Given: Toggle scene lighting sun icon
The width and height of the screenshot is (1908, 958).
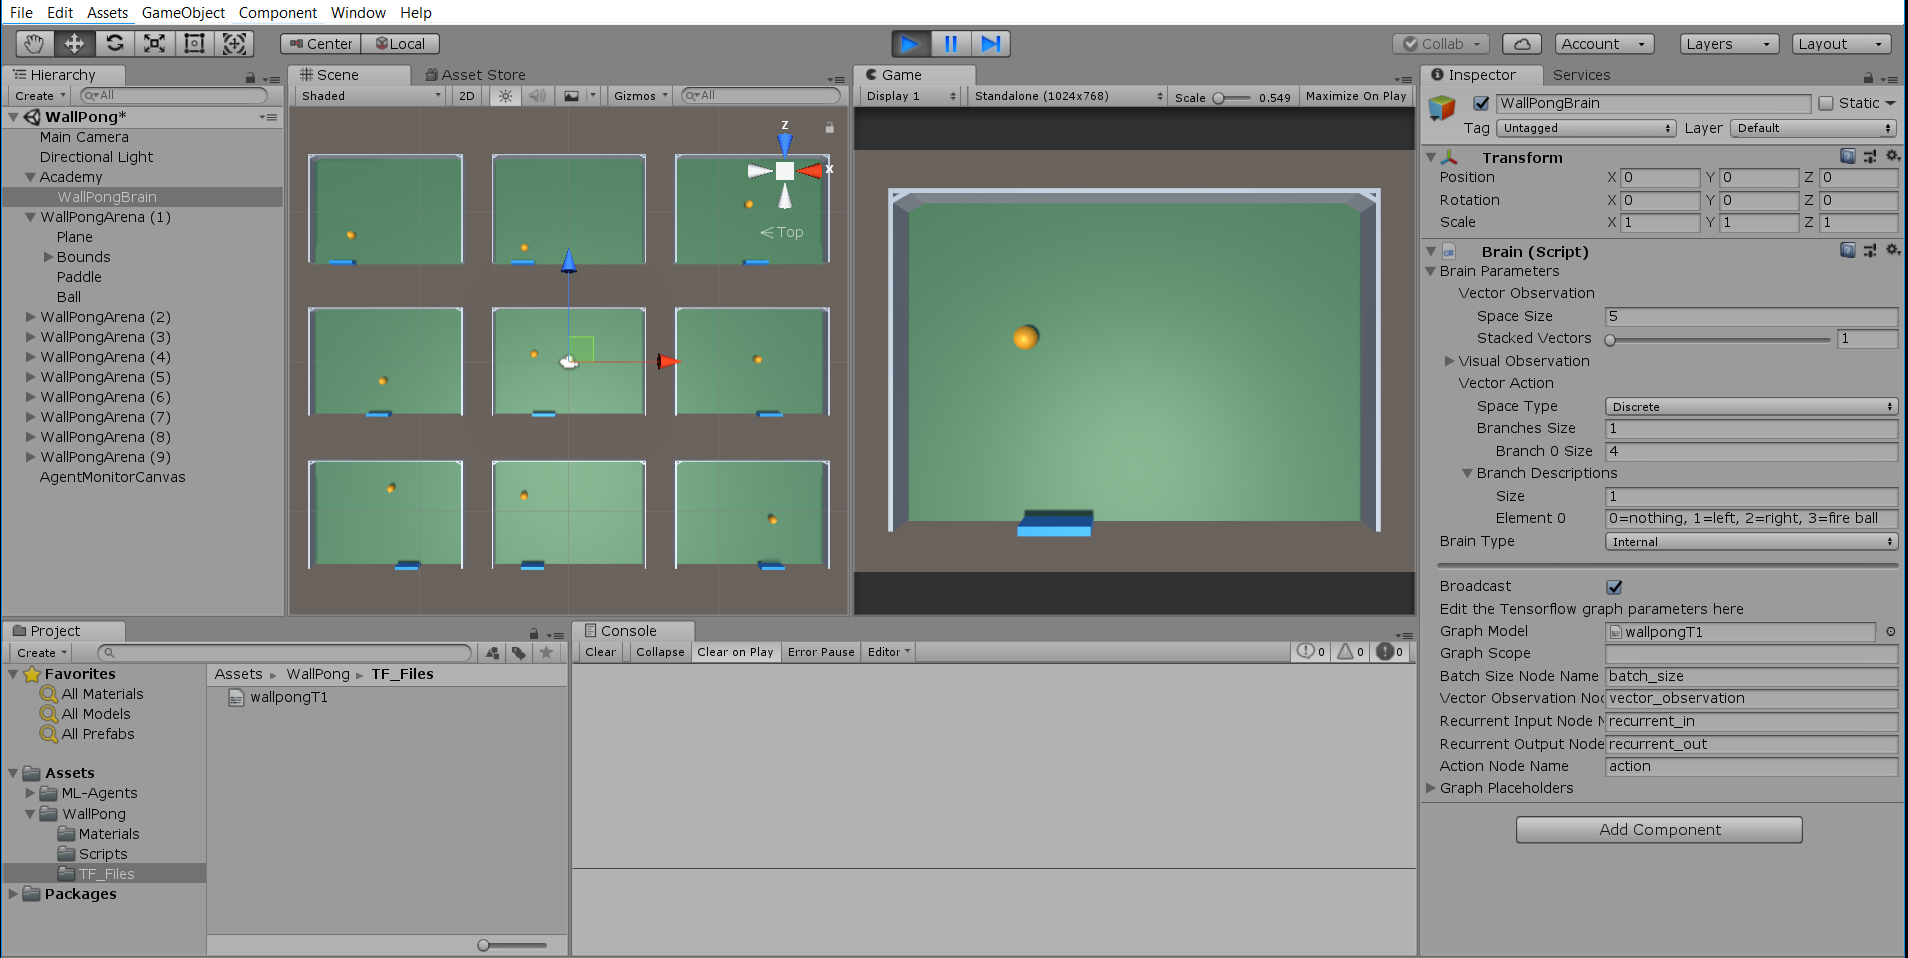Looking at the screenshot, I should 505,96.
